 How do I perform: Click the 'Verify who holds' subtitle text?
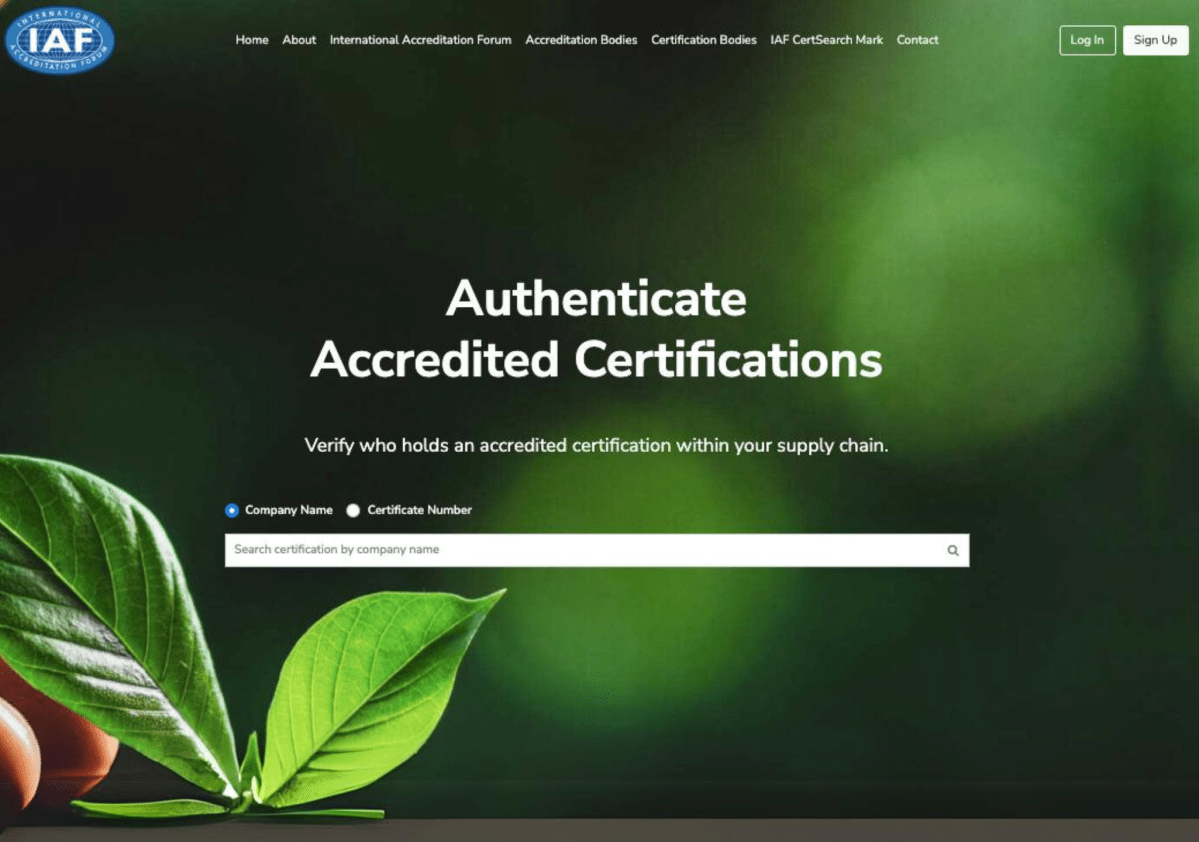pyautogui.click(x=596, y=445)
